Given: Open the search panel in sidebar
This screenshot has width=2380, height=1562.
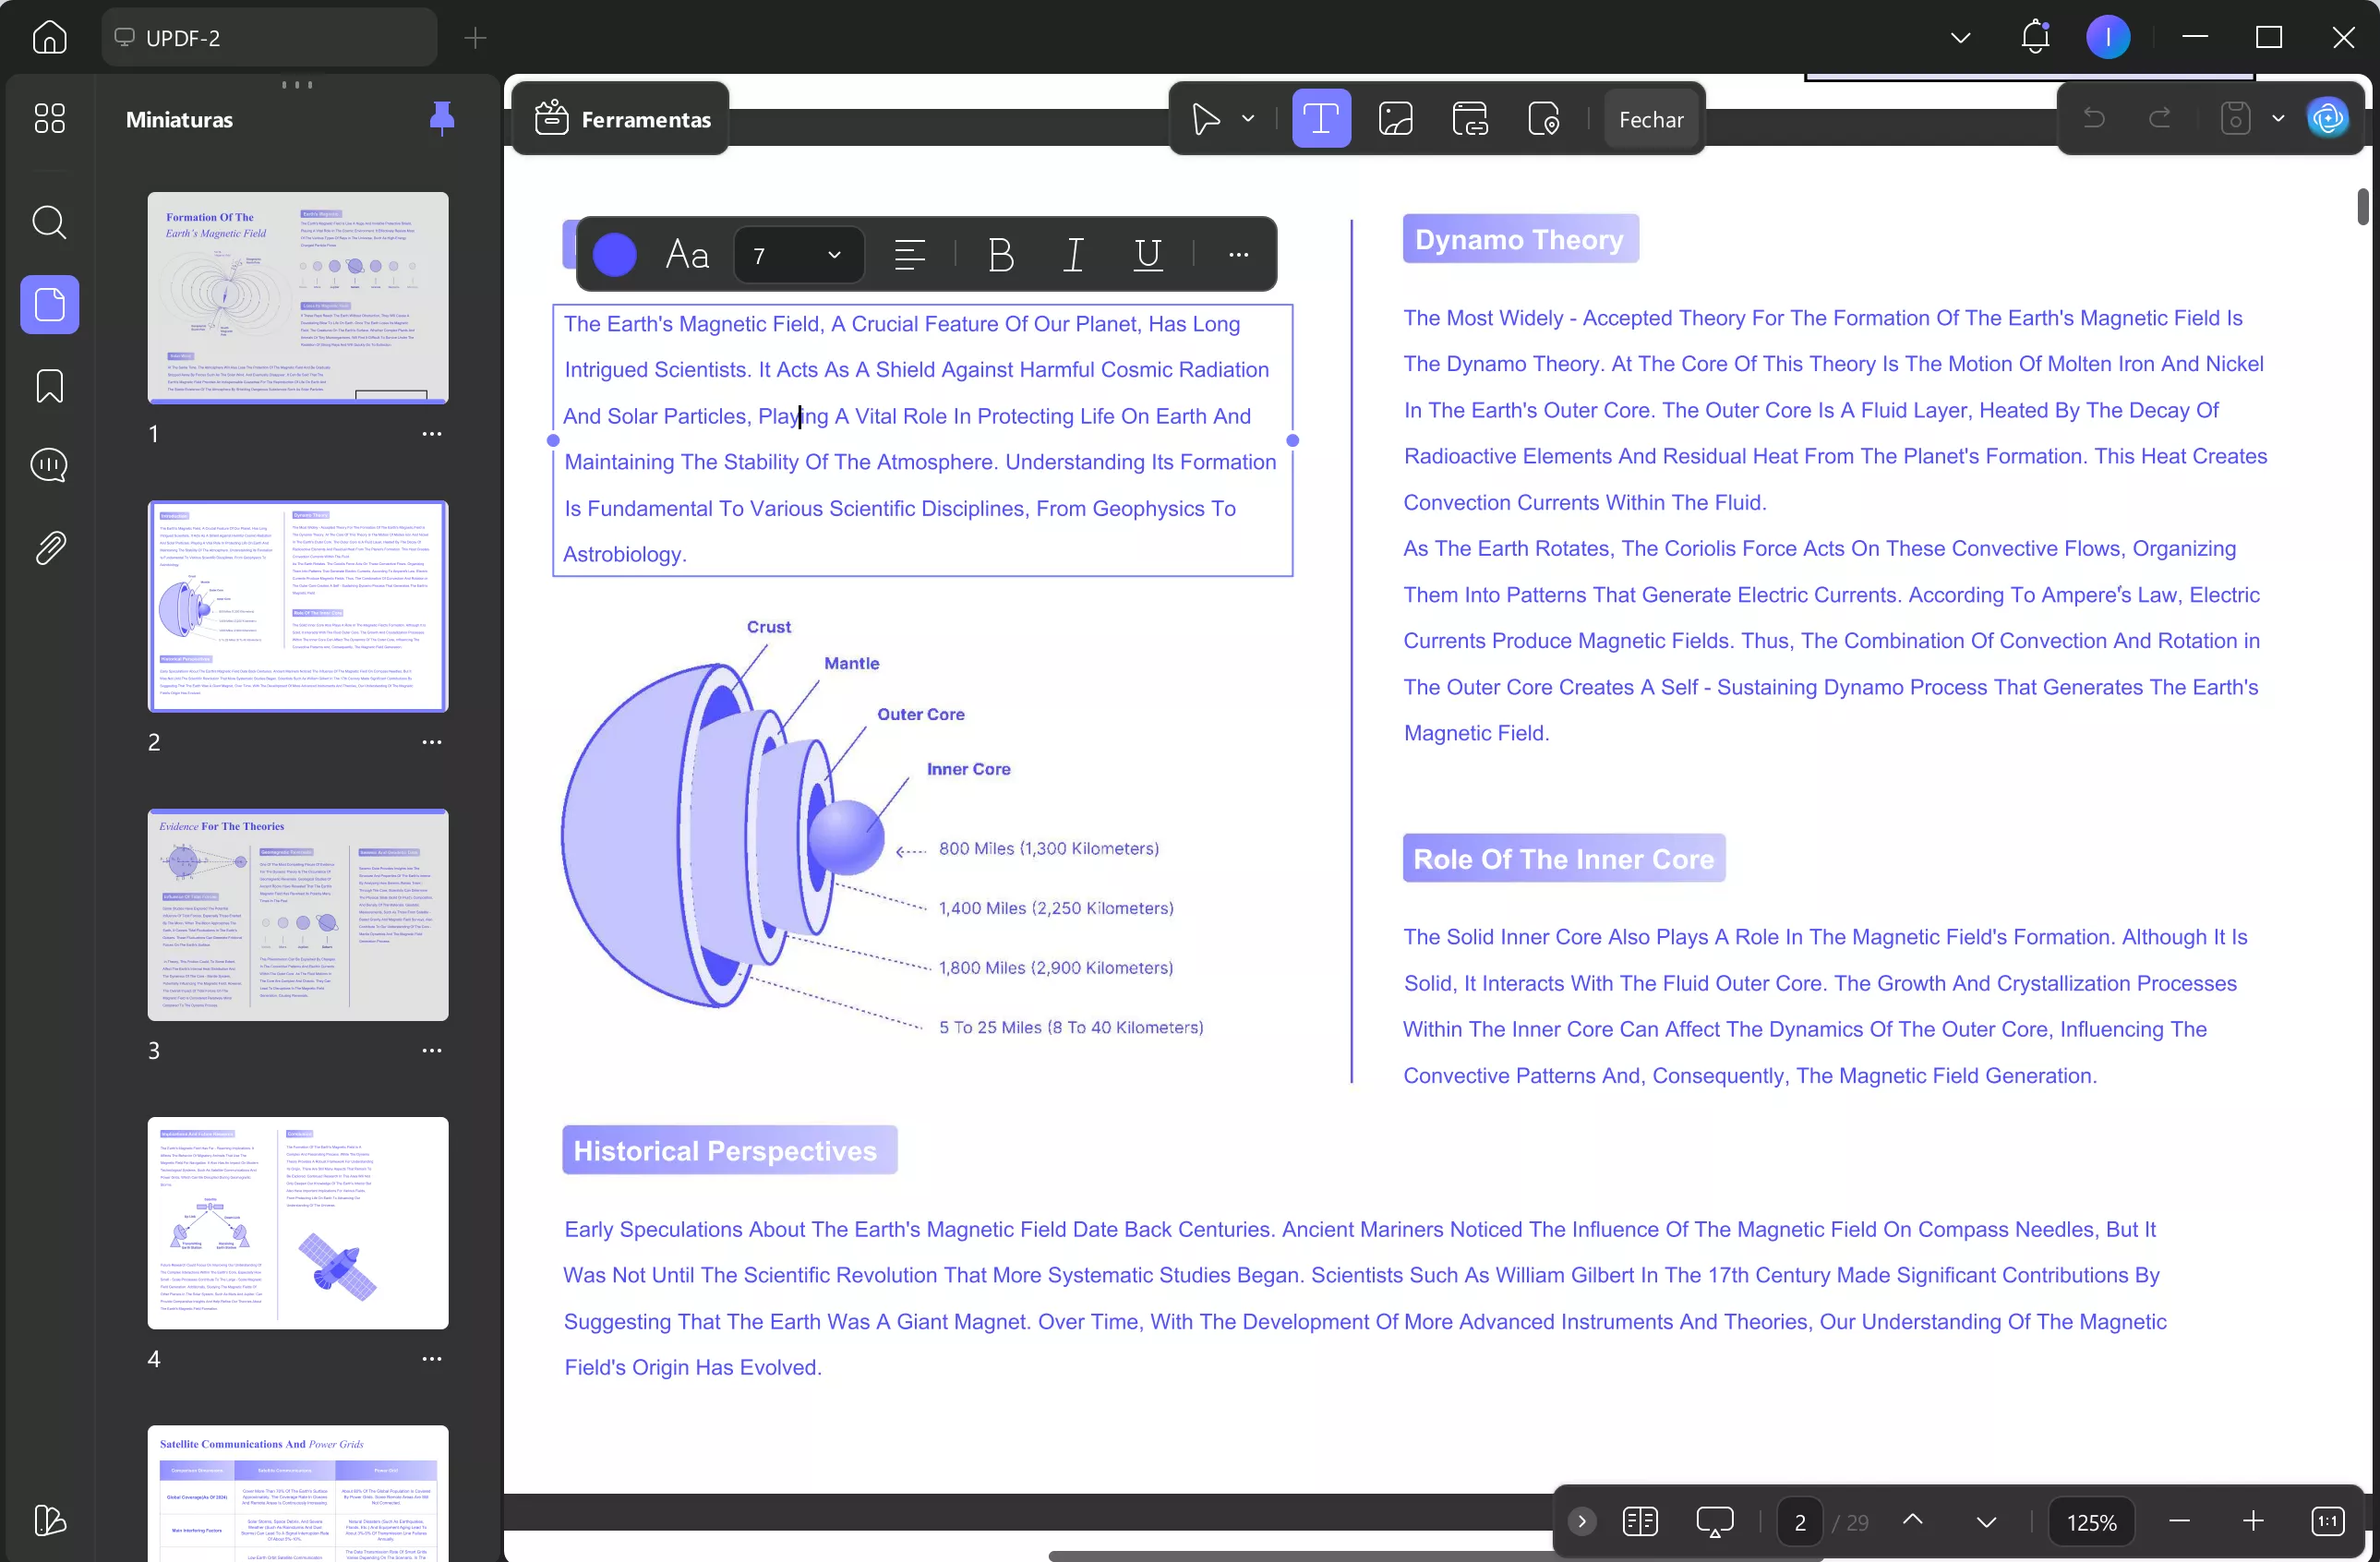Looking at the screenshot, I should 49,222.
